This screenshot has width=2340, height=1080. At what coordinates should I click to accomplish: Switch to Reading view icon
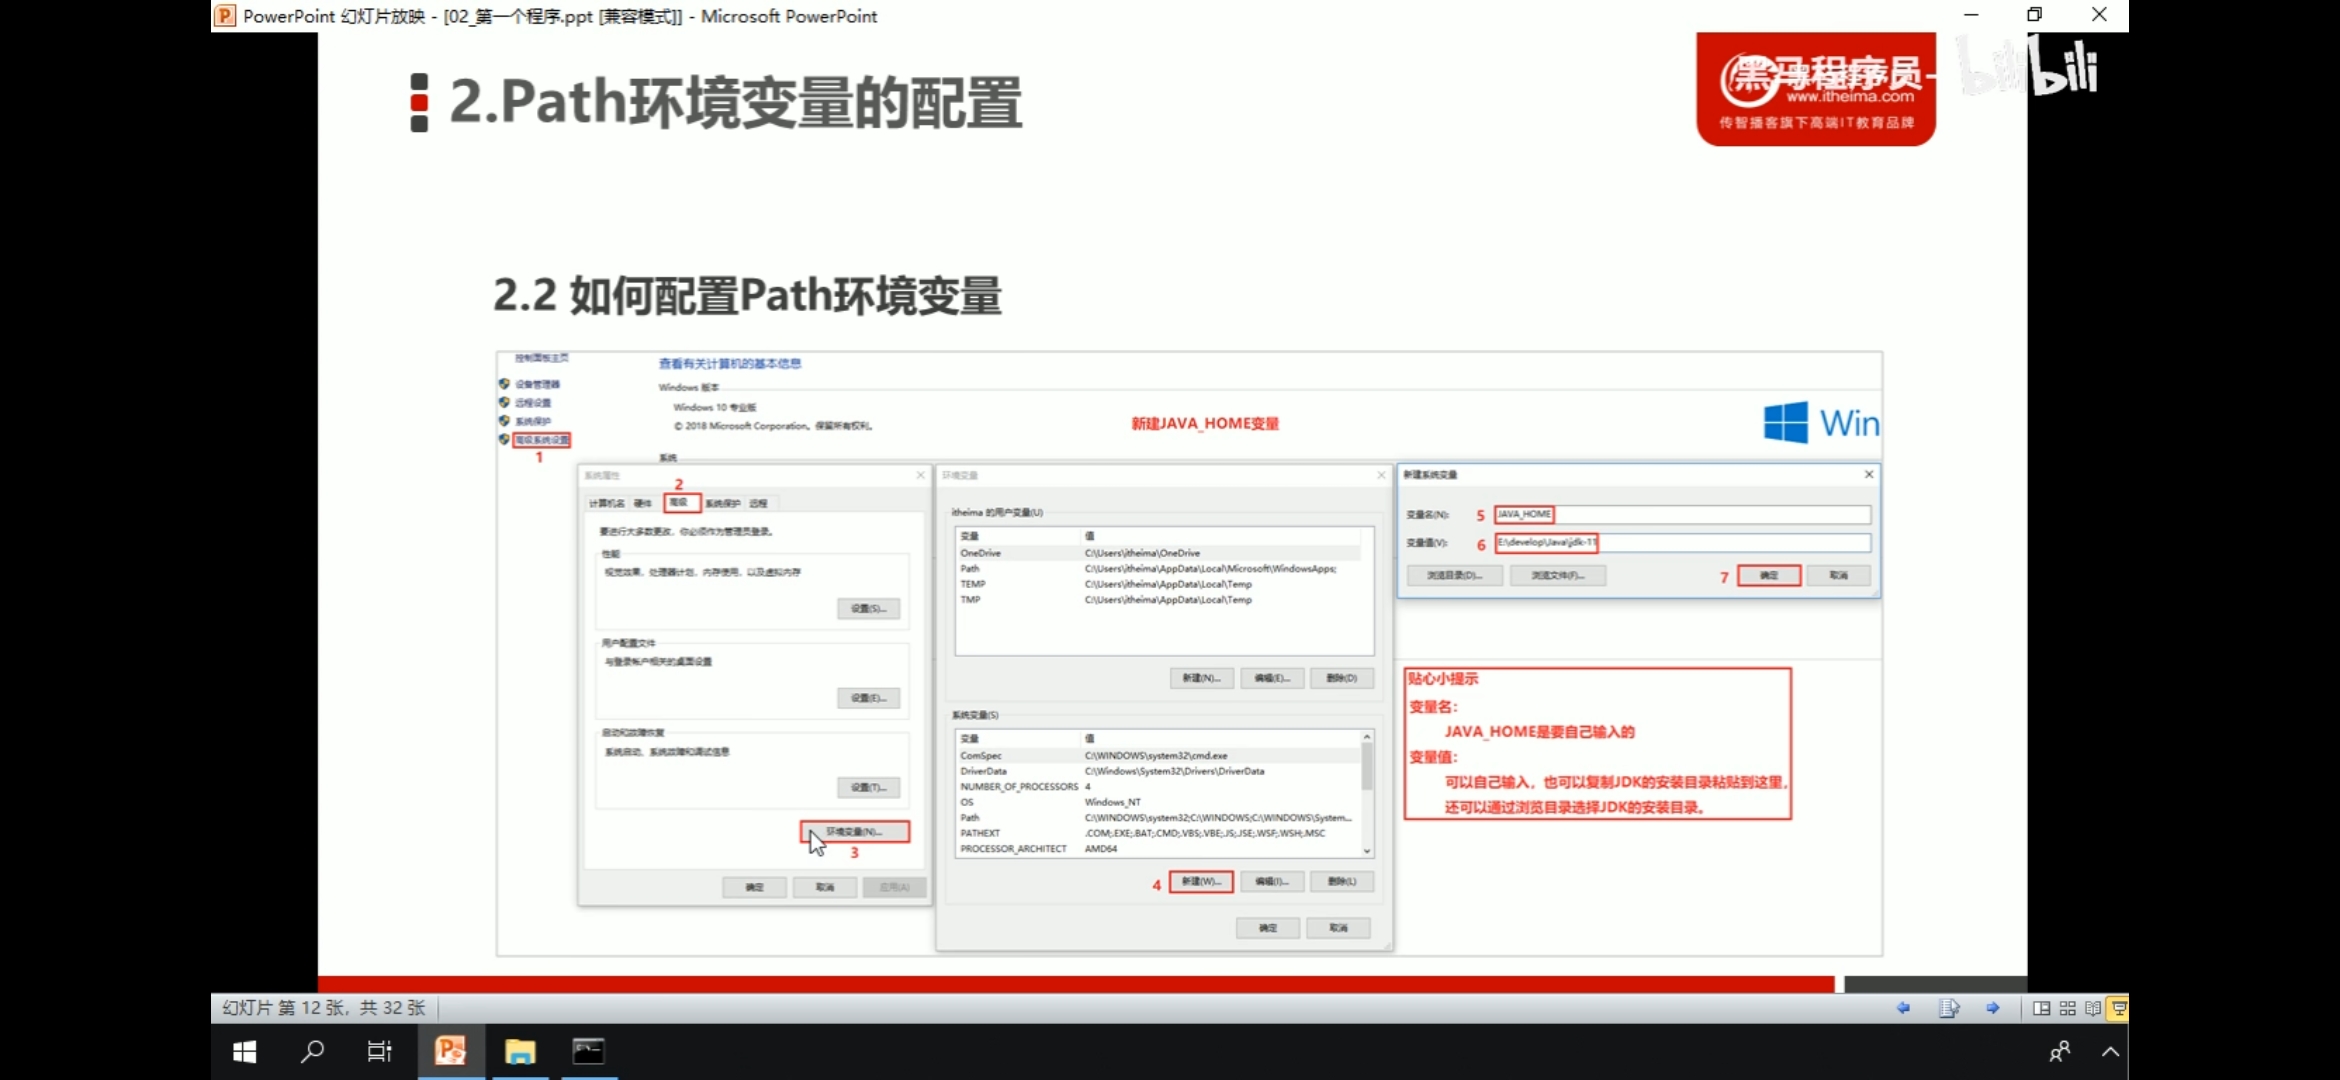(2092, 1008)
